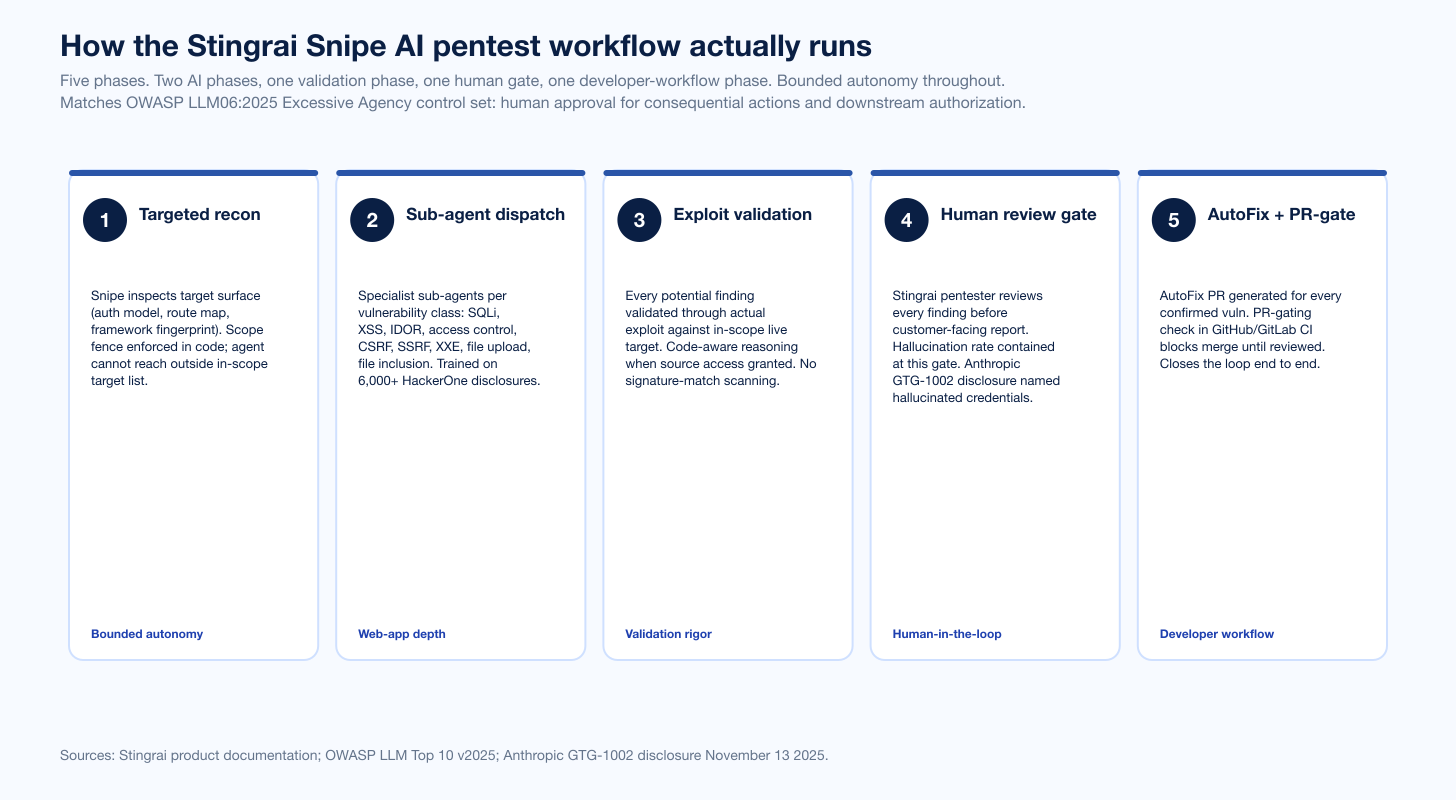The image size is (1456, 800).
Task: Select the 'Targeted recon' card title
Action: point(200,214)
